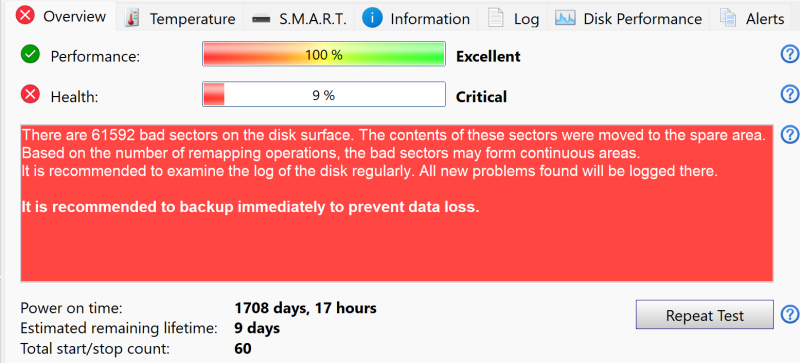Click the green checkmark Performance status icon

(30, 54)
